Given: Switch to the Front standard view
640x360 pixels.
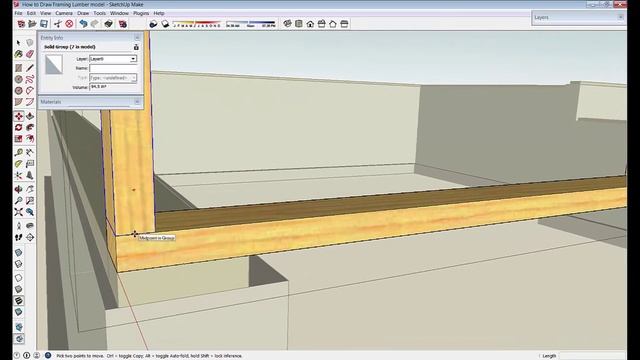Looking at the screenshot, I should pyautogui.click(x=310, y=24).
